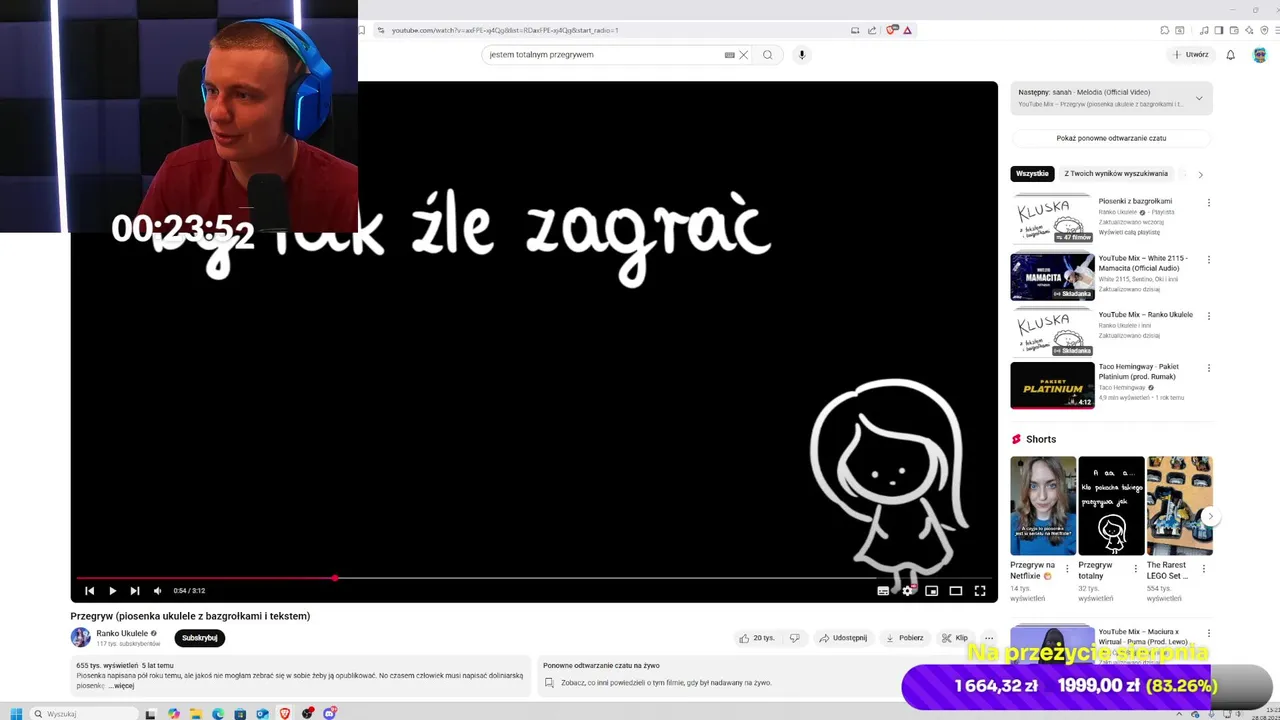Image resolution: width=1280 pixels, height=720 pixels.
Task: Skip to the previous video
Action: [x=89, y=590]
